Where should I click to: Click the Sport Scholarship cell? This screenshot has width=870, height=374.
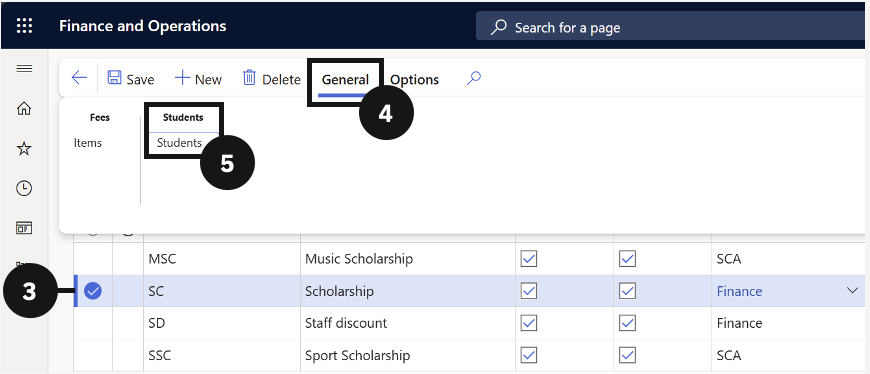(x=408, y=355)
